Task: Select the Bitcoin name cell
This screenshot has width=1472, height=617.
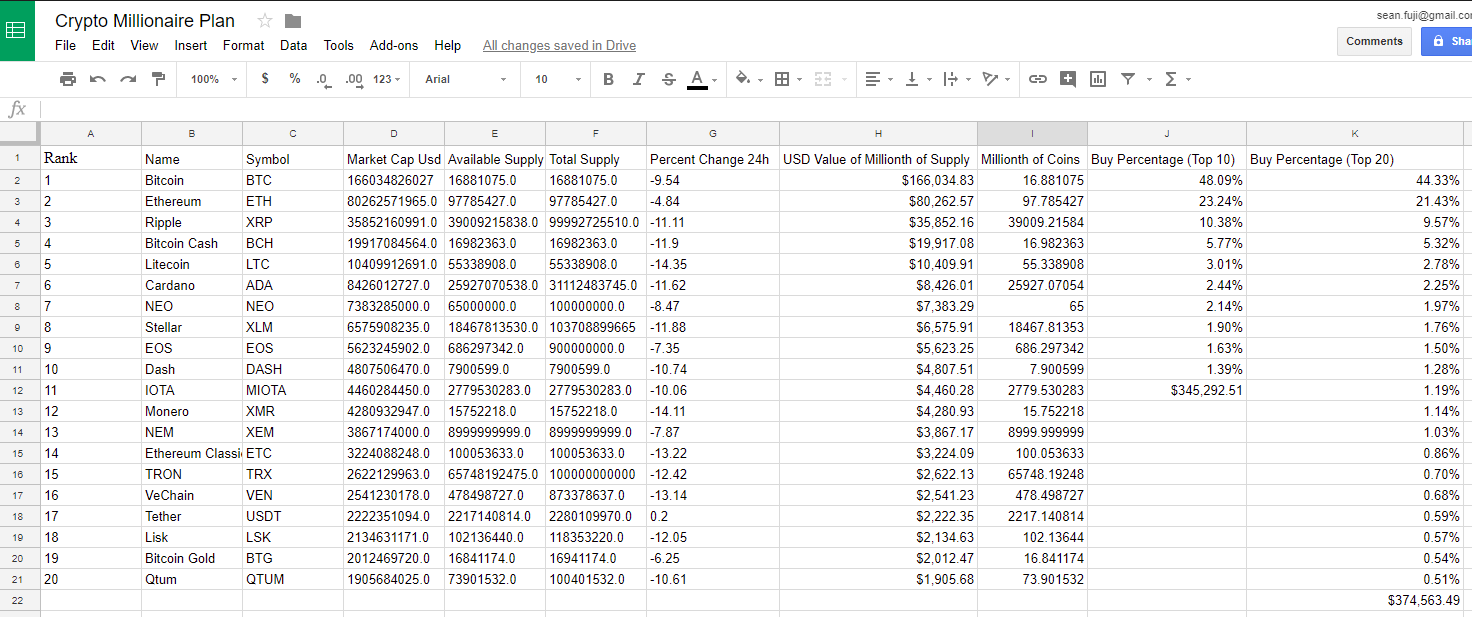Action: (x=192, y=180)
